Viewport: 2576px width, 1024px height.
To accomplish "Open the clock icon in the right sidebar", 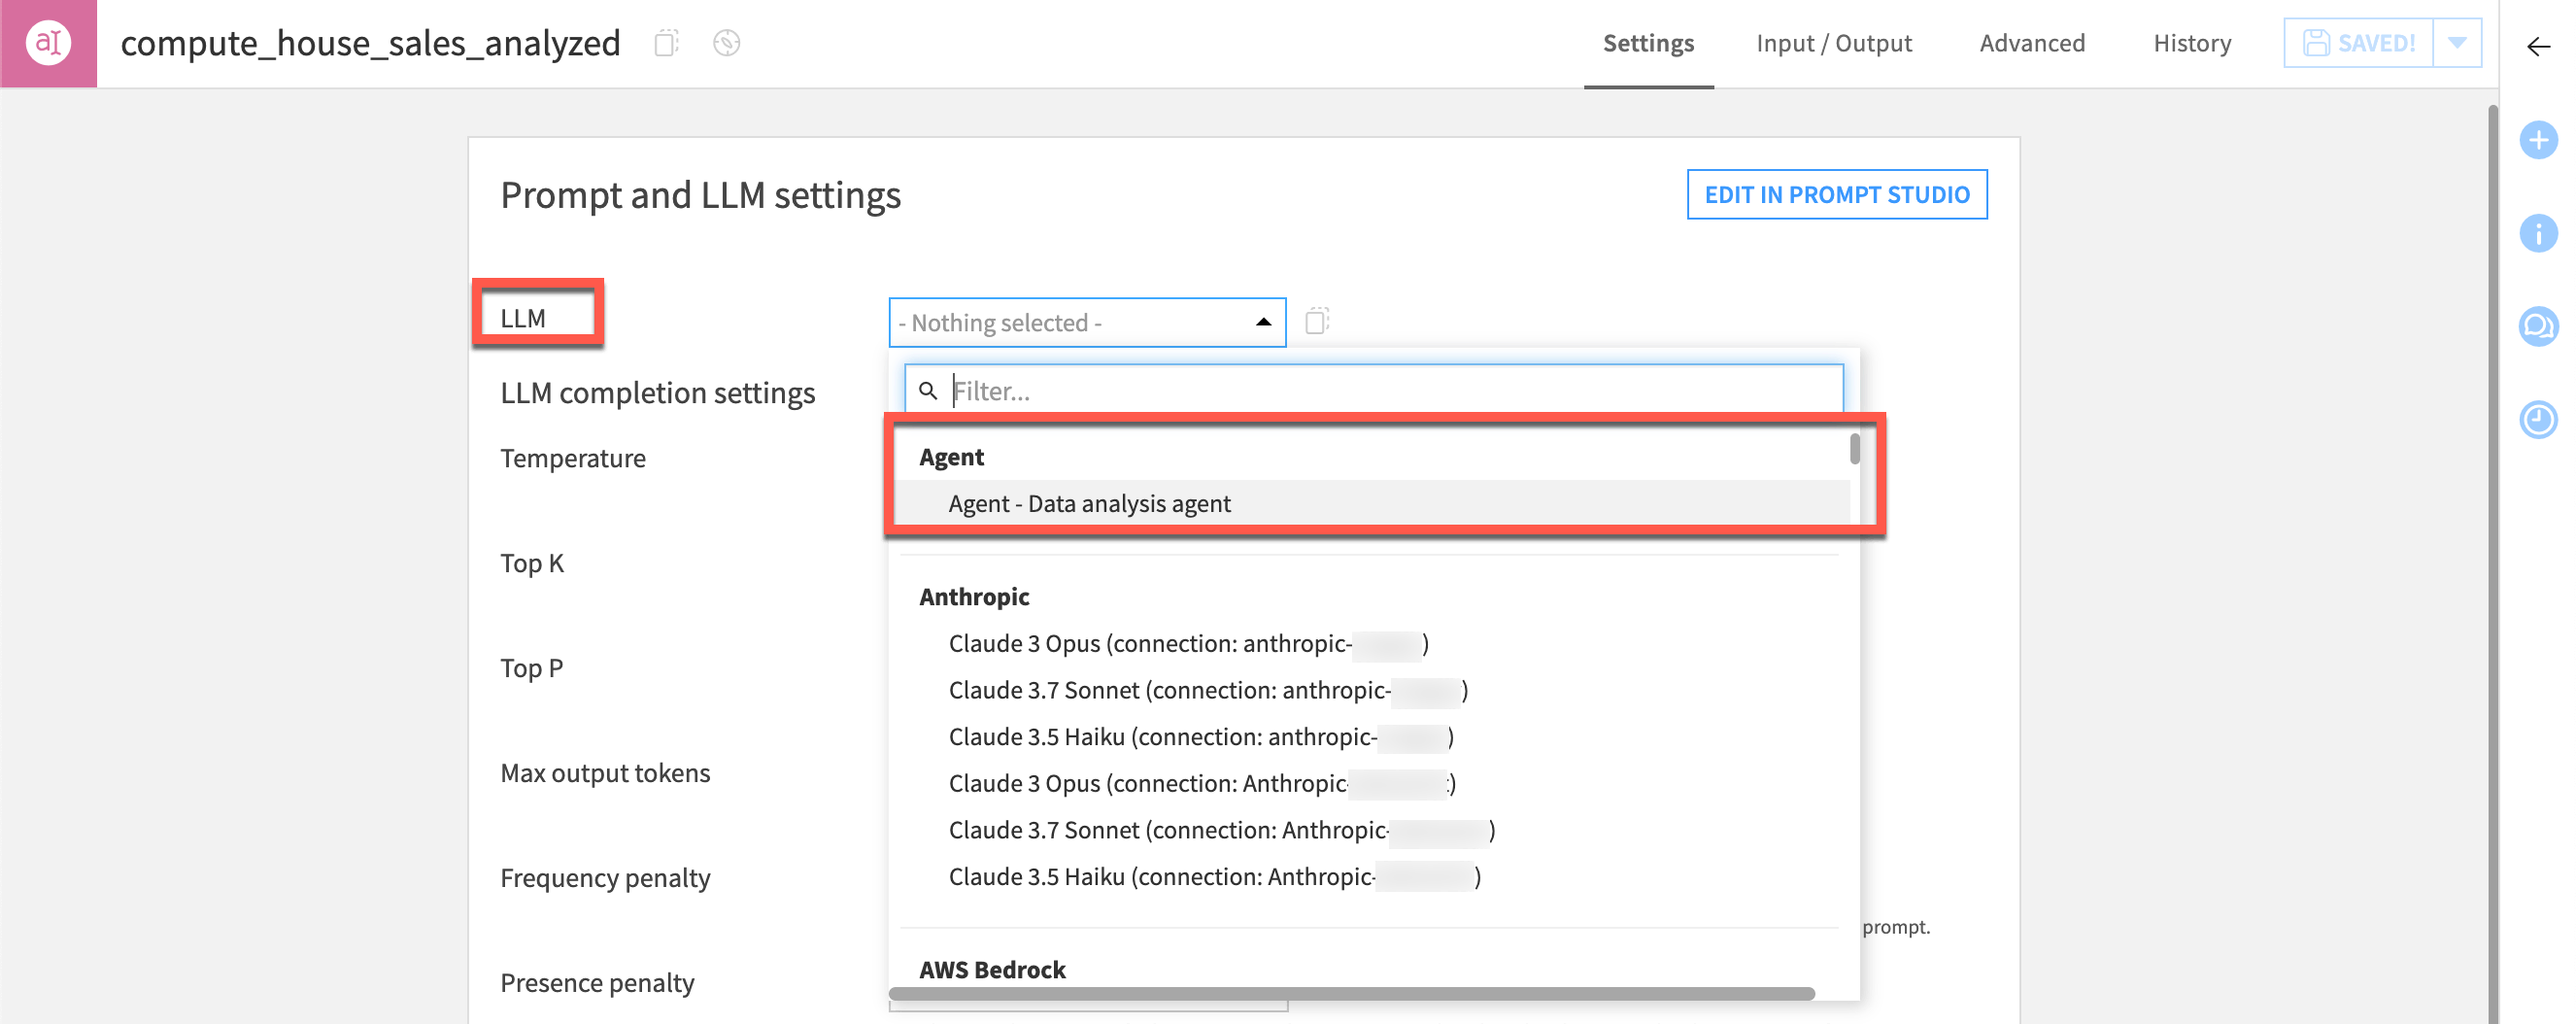I will (x=2539, y=421).
